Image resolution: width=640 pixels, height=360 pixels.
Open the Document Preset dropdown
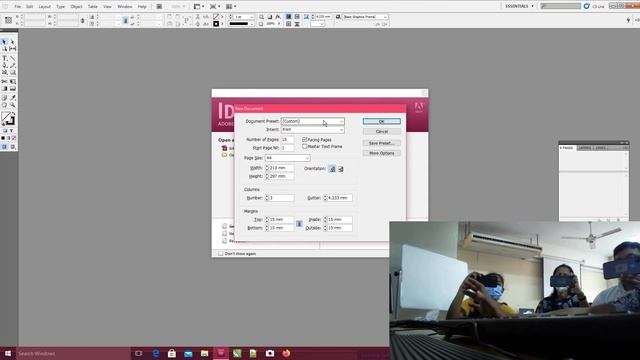coord(313,121)
